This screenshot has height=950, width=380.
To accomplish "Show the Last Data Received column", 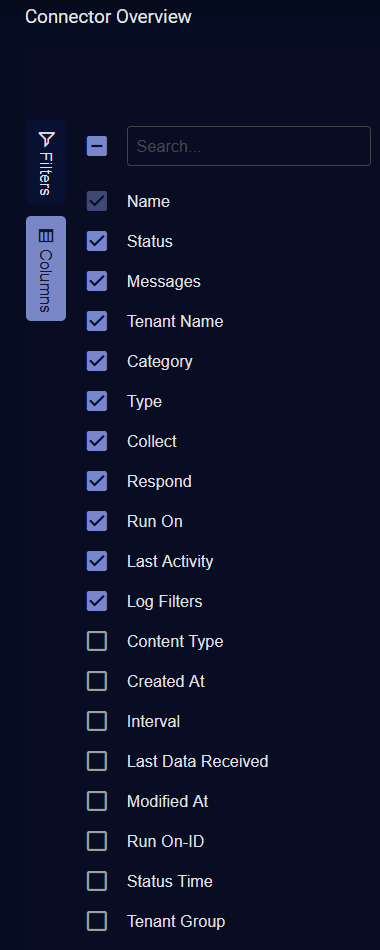I will pos(97,761).
